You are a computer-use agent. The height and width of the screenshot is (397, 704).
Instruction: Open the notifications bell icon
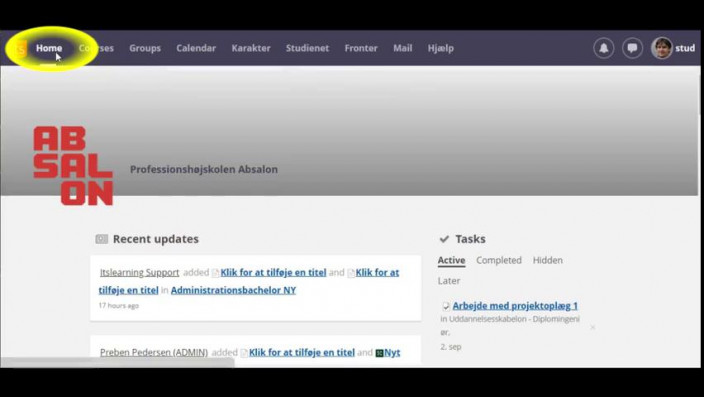[603, 48]
